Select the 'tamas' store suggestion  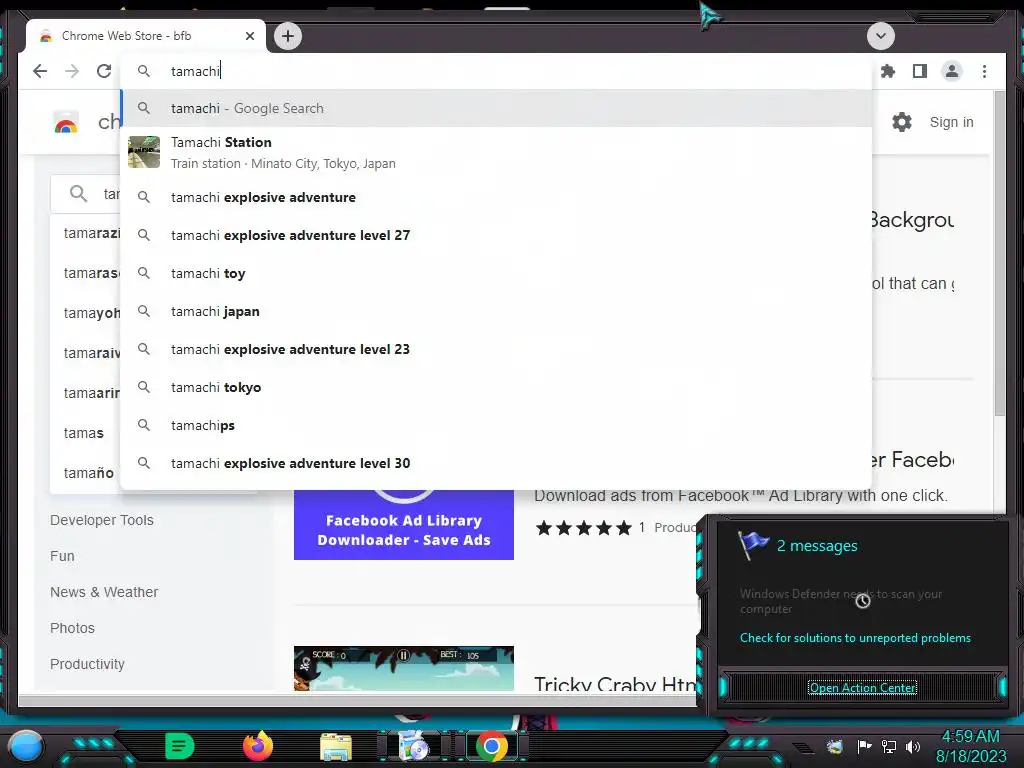pyautogui.click(x=84, y=433)
